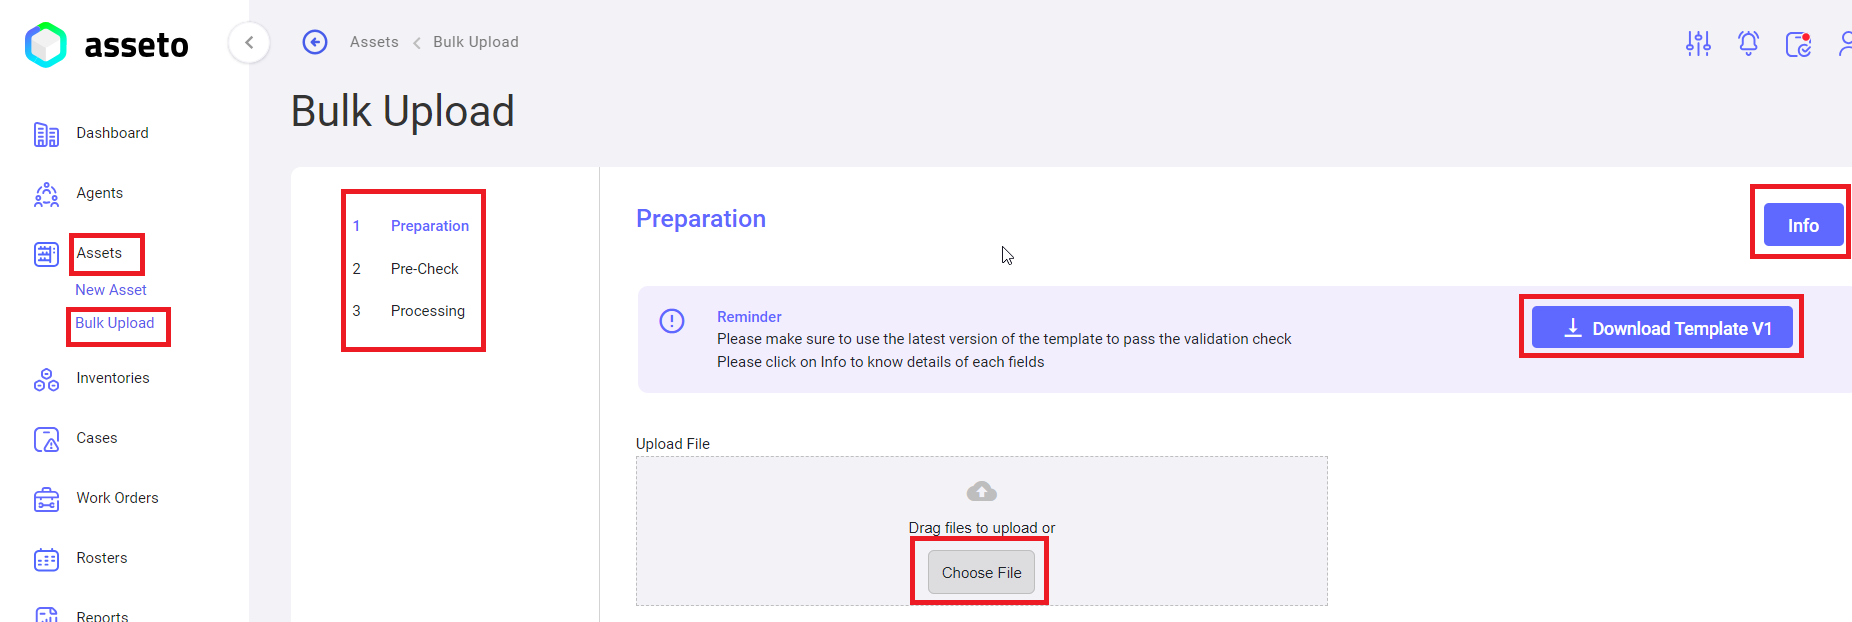Image resolution: width=1852 pixels, height=622 pixels.
Task: Click the asseto logo icon
Action: (x=46, y=45)
